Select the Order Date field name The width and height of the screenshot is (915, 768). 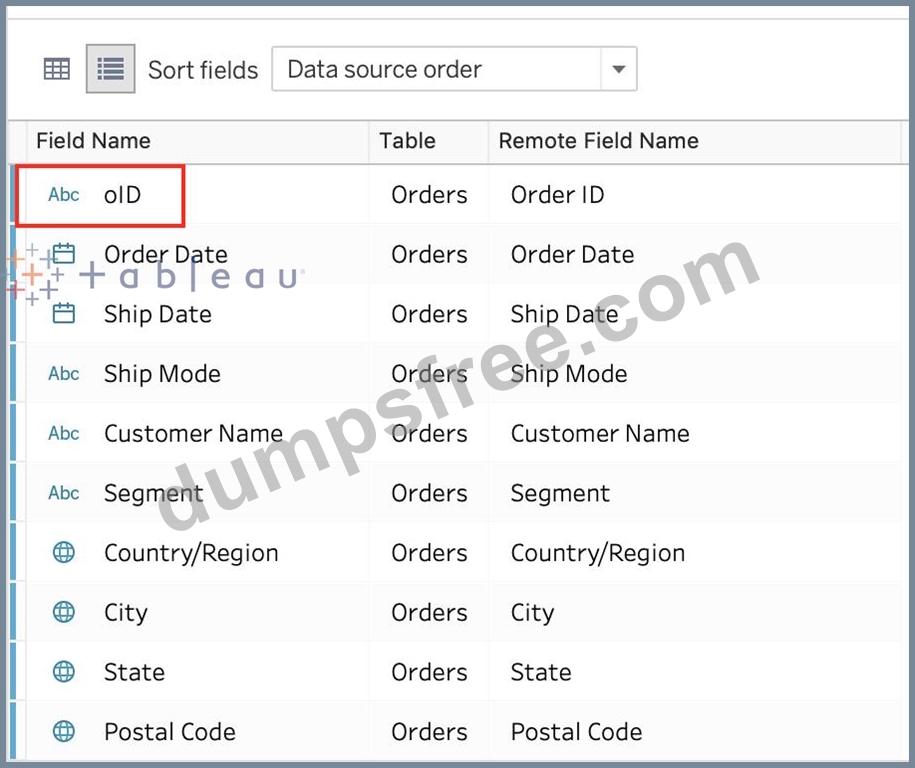pos(166,254)
